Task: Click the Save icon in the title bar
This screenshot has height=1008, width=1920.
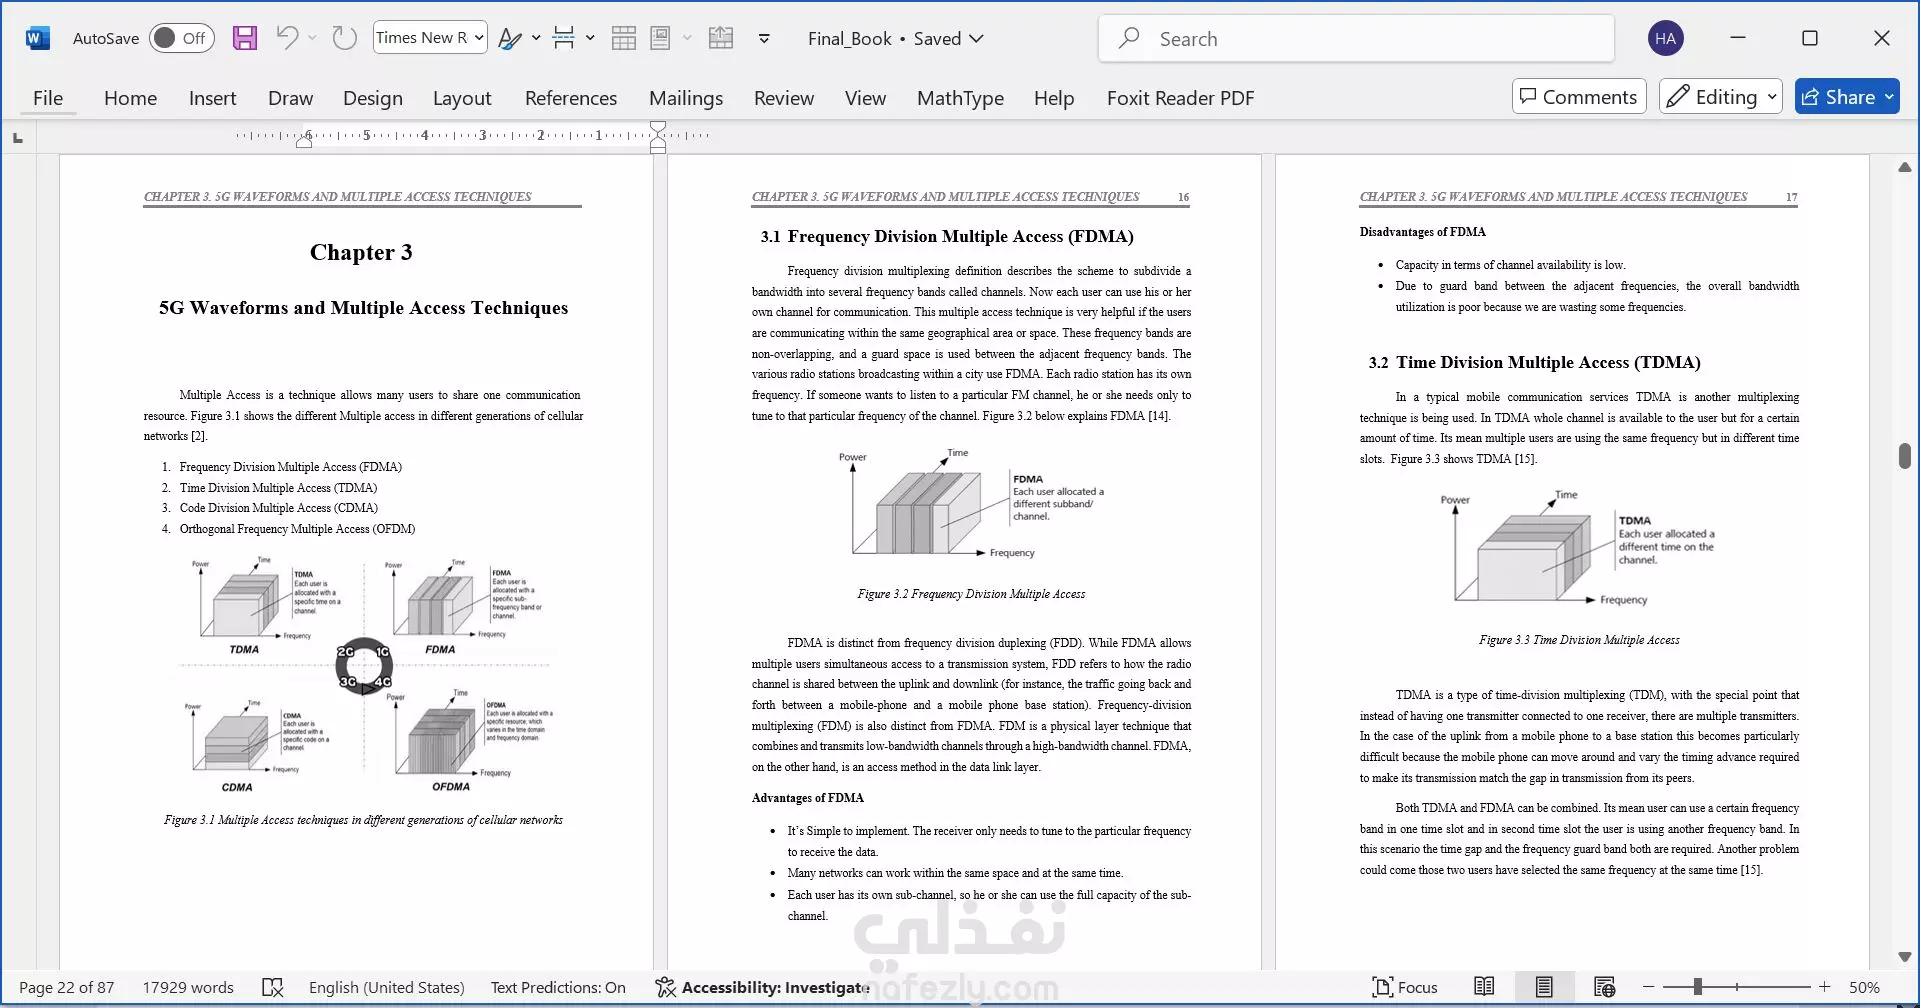Action: coord(245,38)
